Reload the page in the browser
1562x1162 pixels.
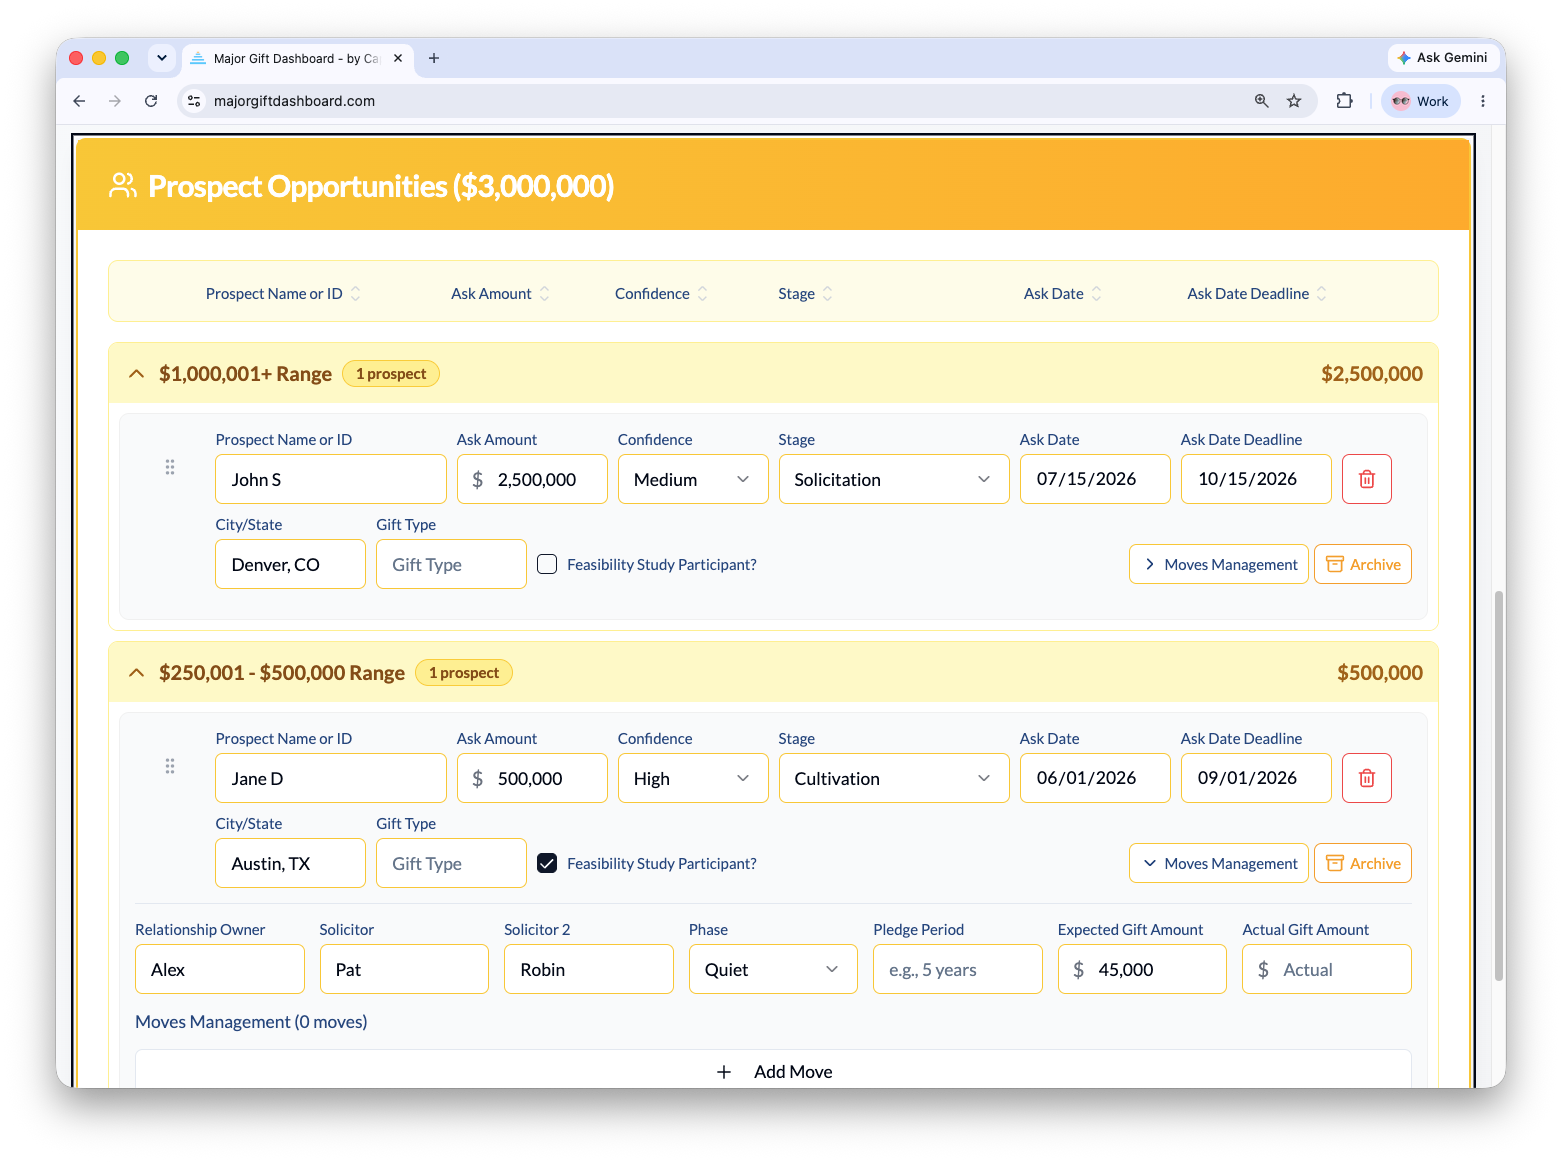tap(151, 101)
